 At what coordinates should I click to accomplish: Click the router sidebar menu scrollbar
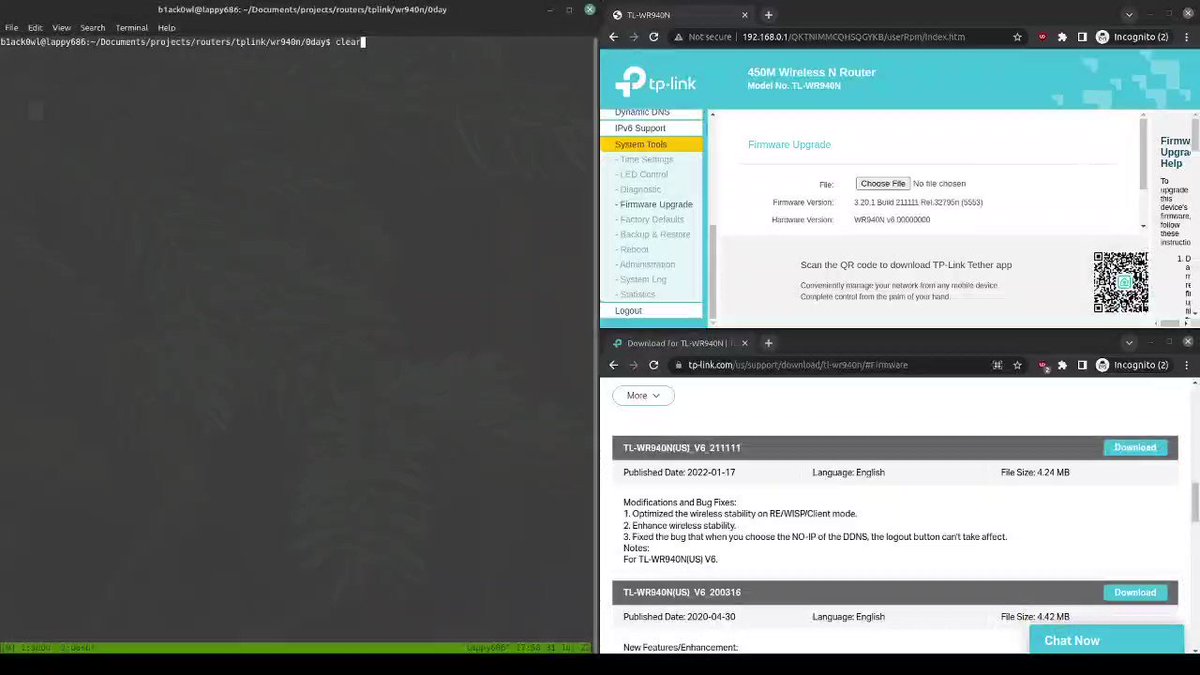tap(713, 270)
